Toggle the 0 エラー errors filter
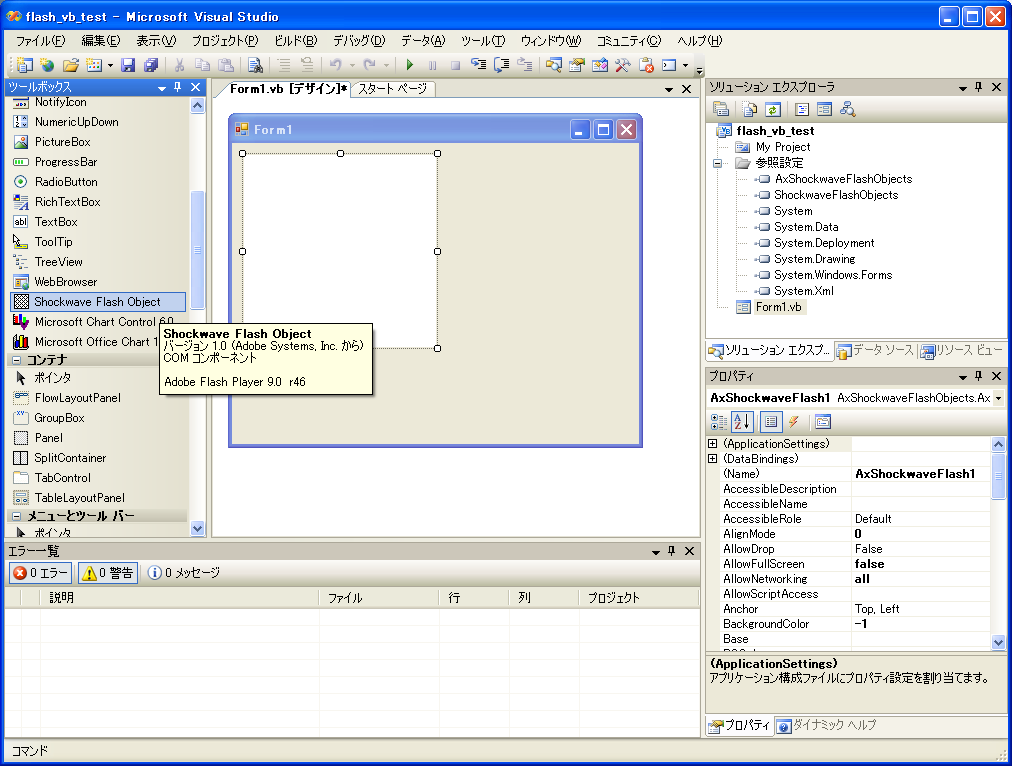 point(40,573)
